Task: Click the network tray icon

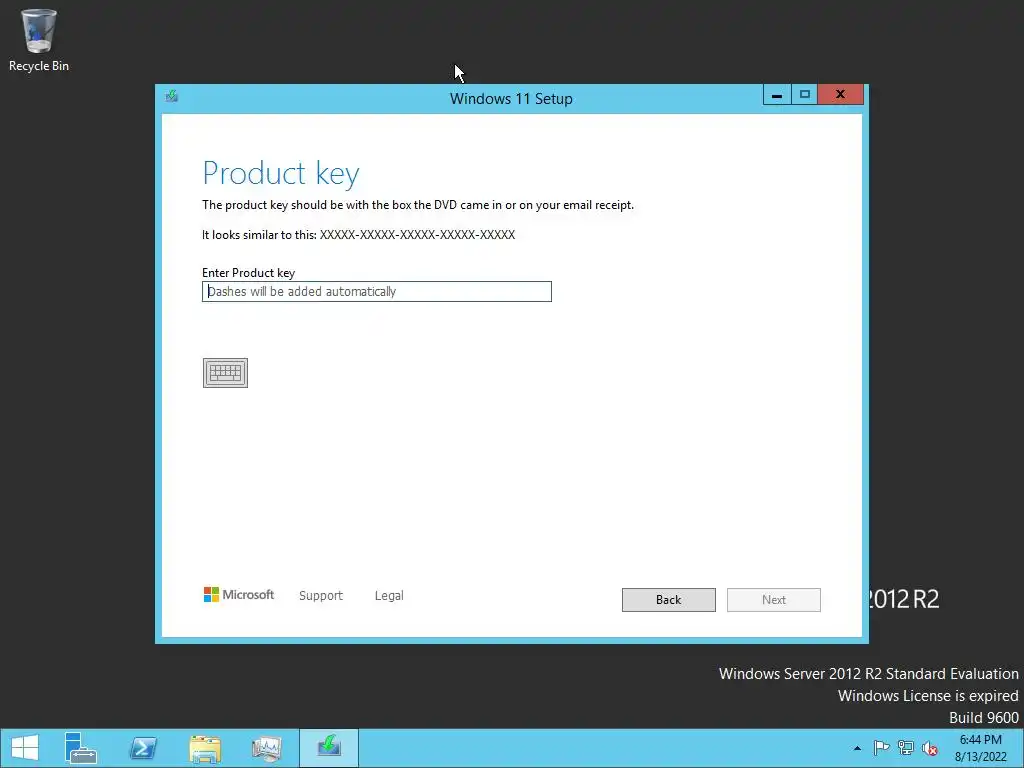Action: [x=906, y=748]
